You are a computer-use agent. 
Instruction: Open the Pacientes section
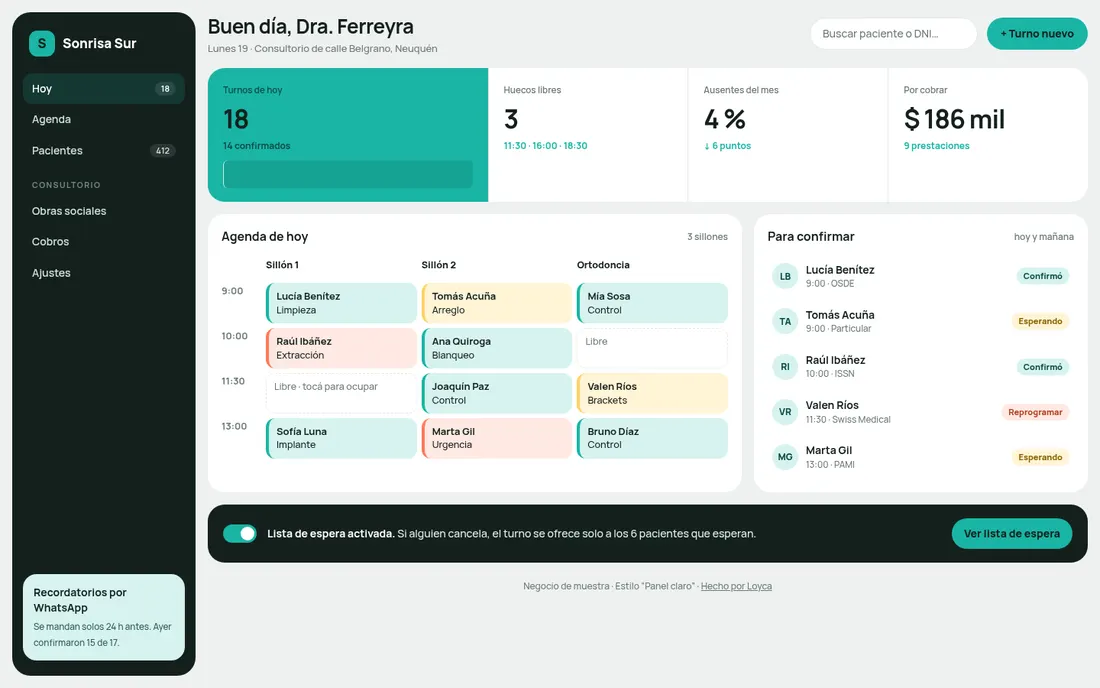click(104, 151)
